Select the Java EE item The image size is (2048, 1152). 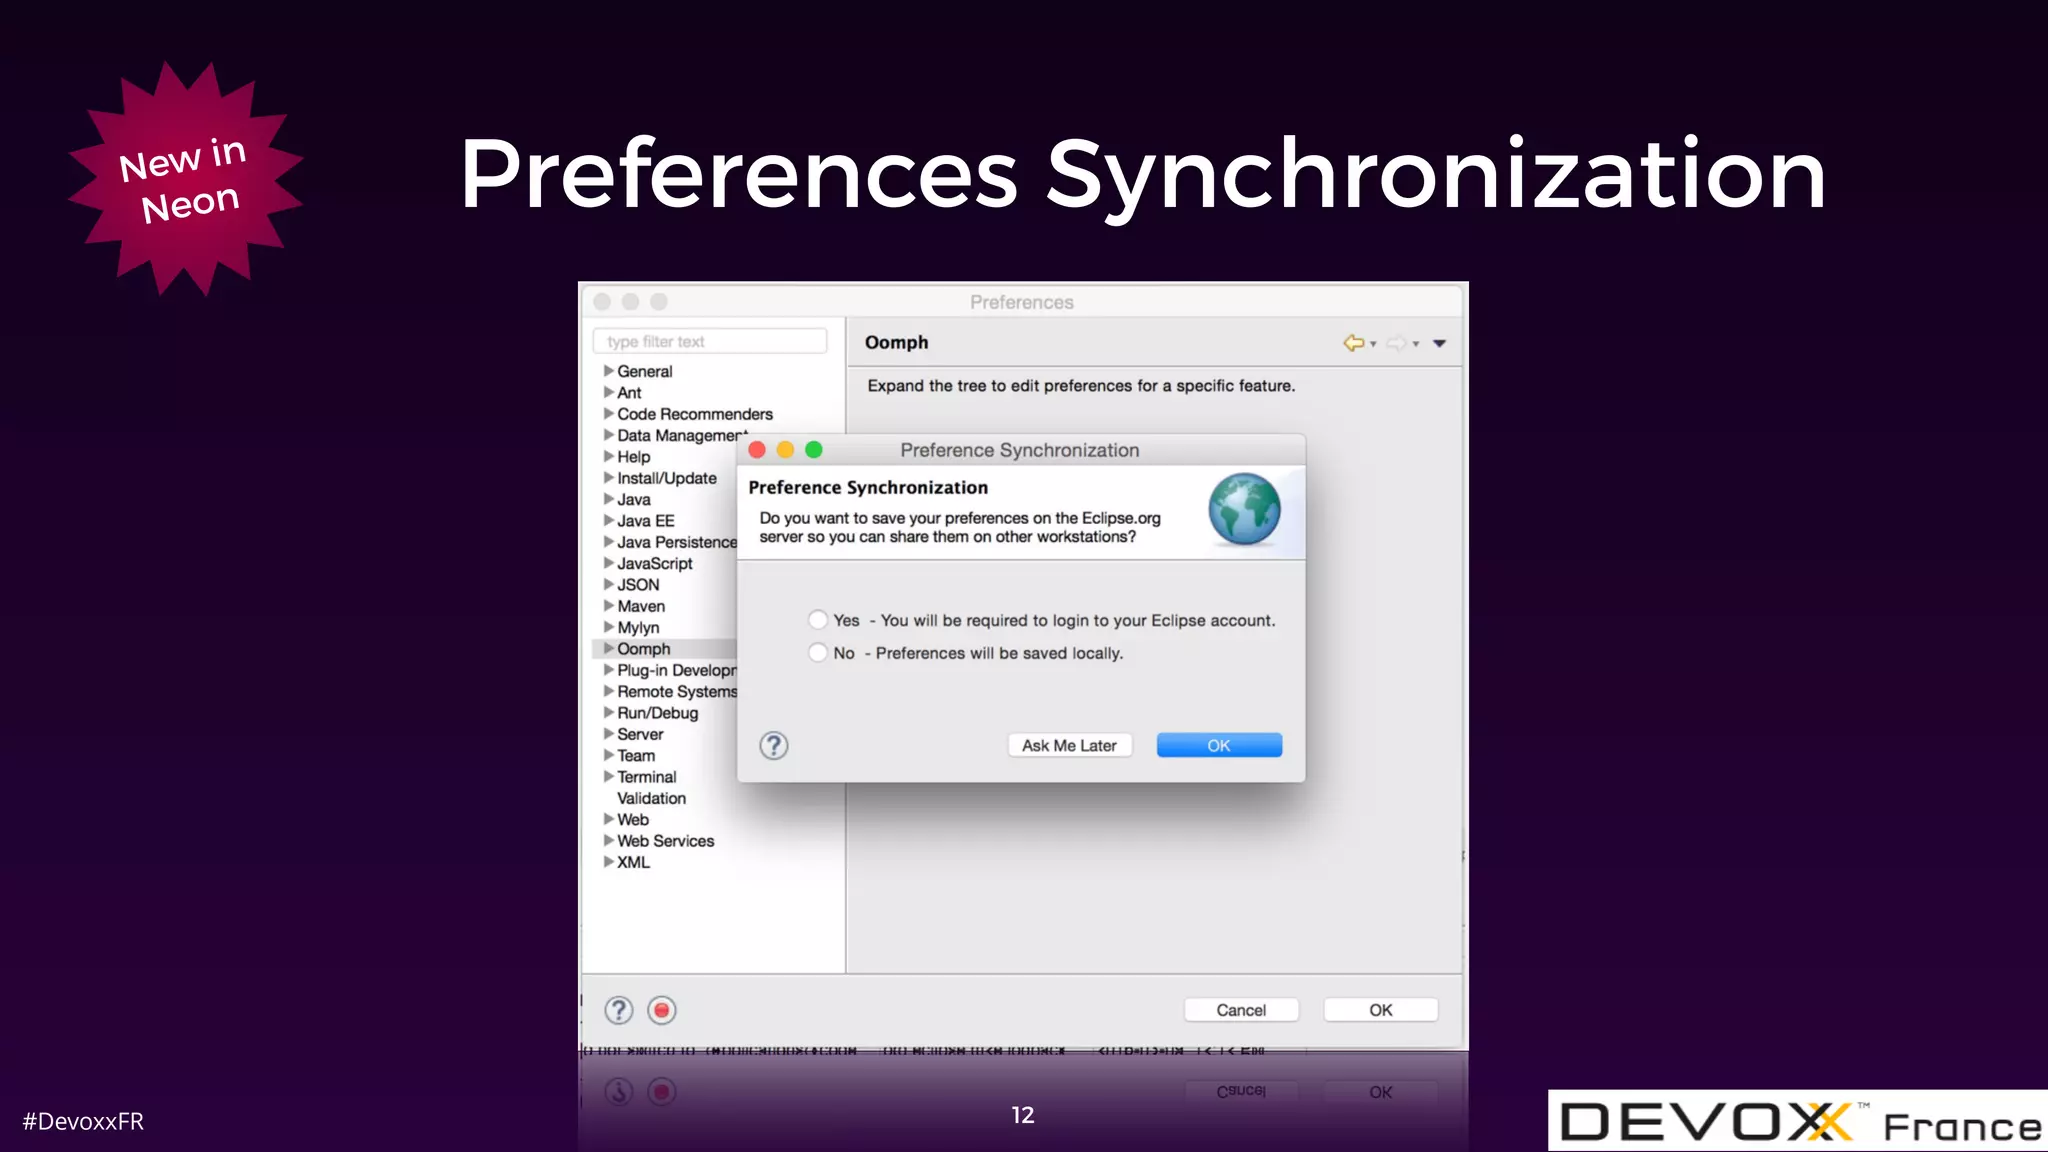[x=645, y=521]
